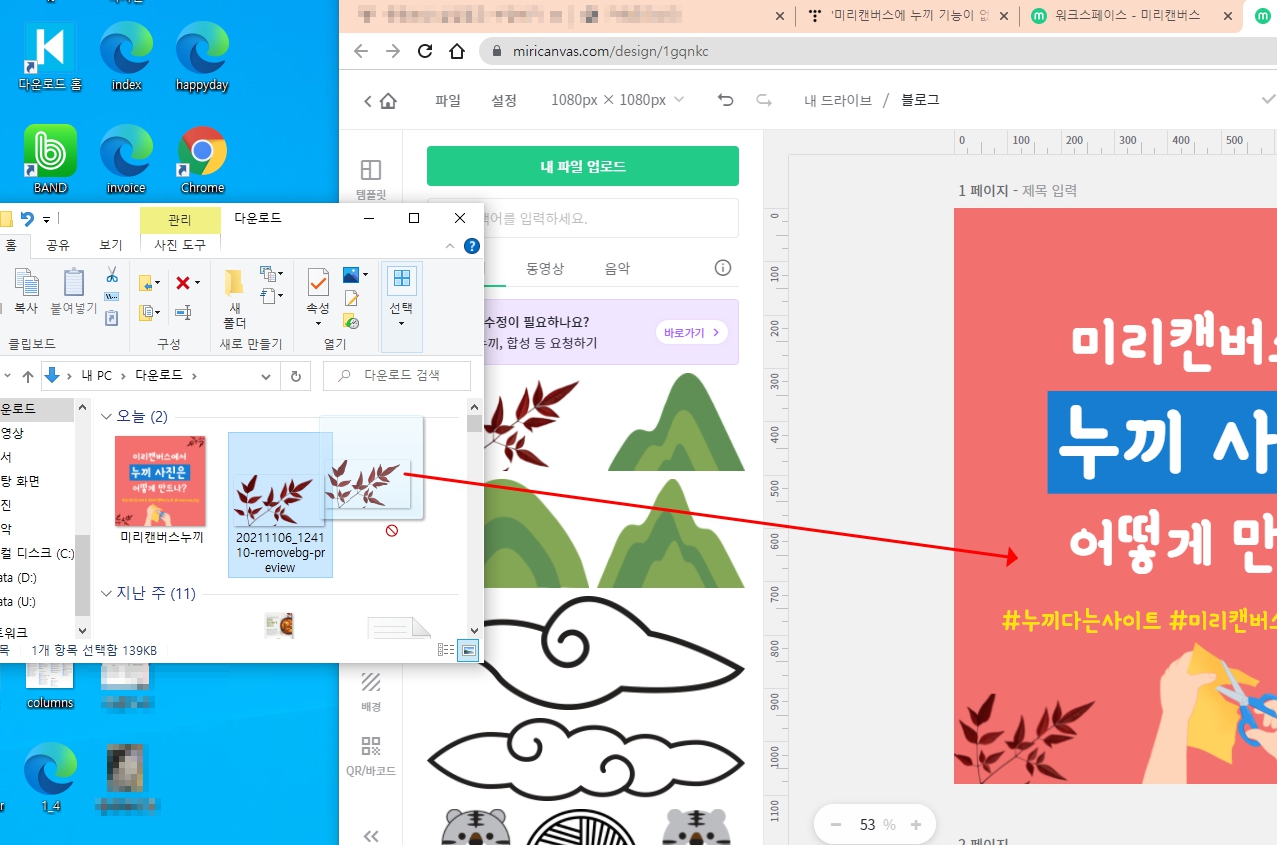Click the Explorer help question mark icon

click(472, 245)
